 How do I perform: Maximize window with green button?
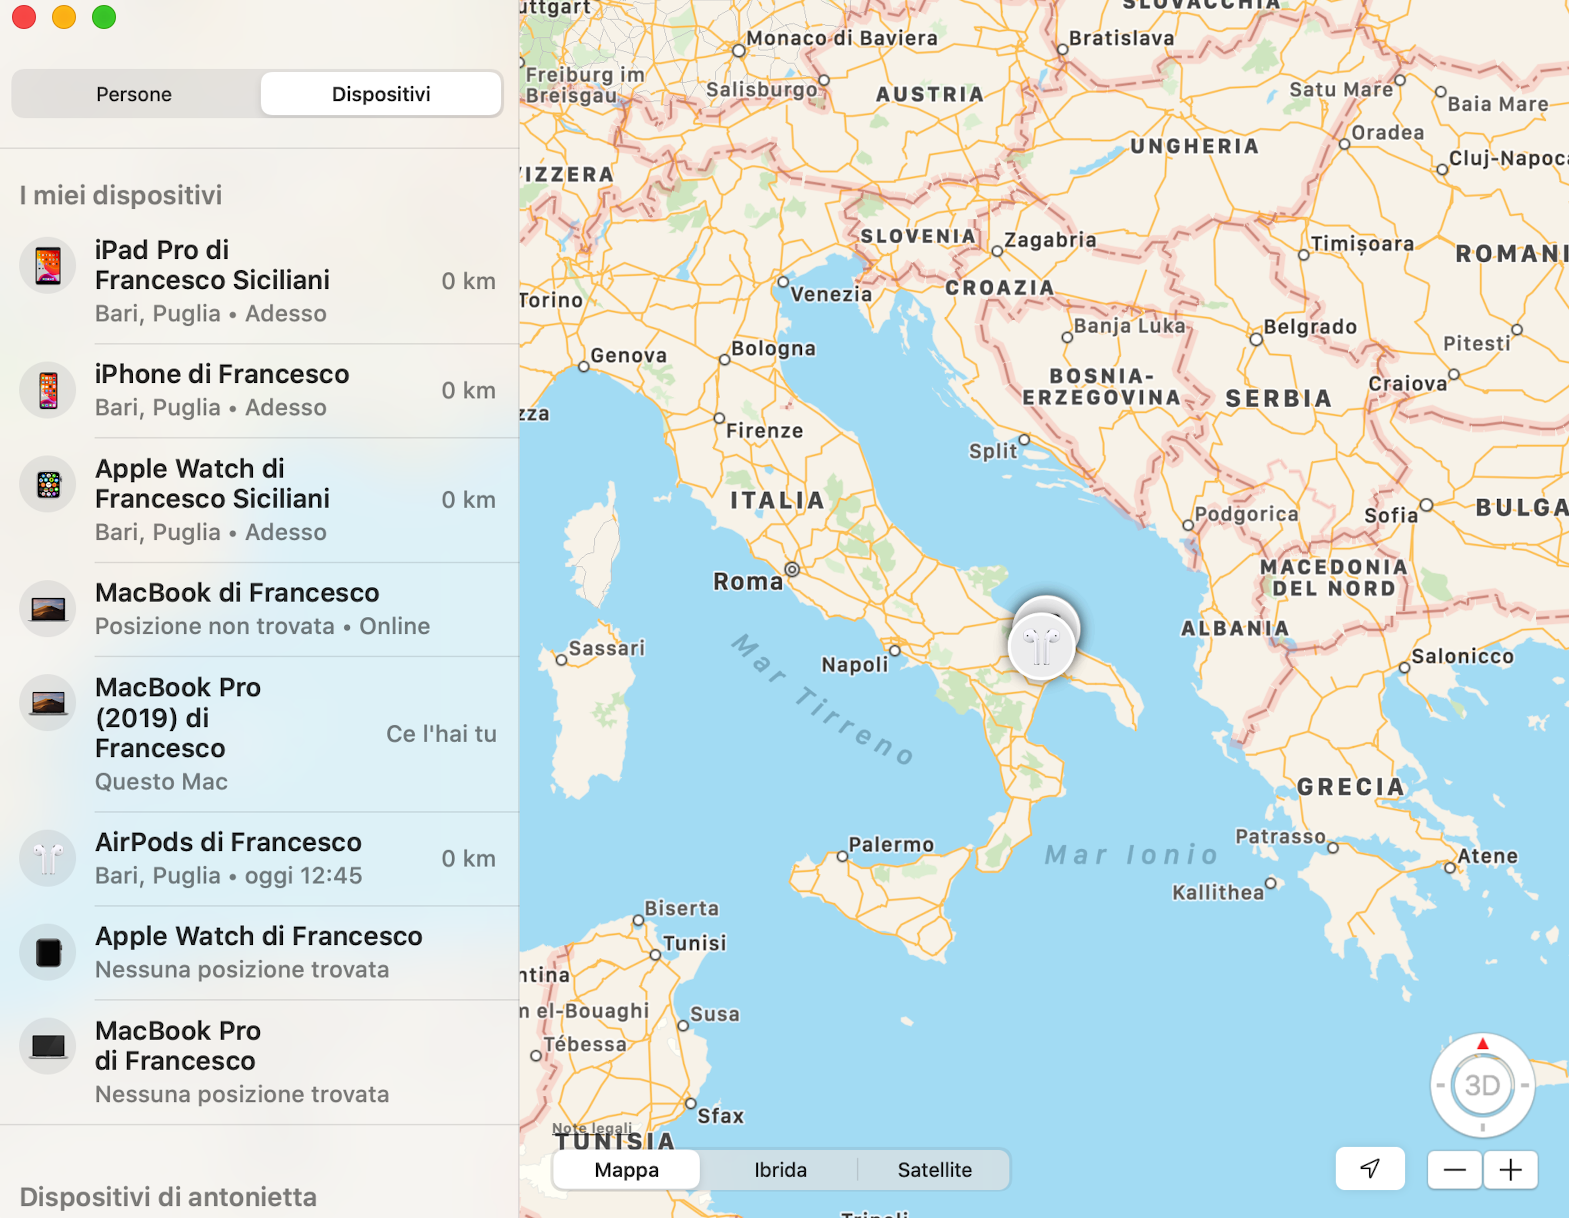click(x=104, y=17)
